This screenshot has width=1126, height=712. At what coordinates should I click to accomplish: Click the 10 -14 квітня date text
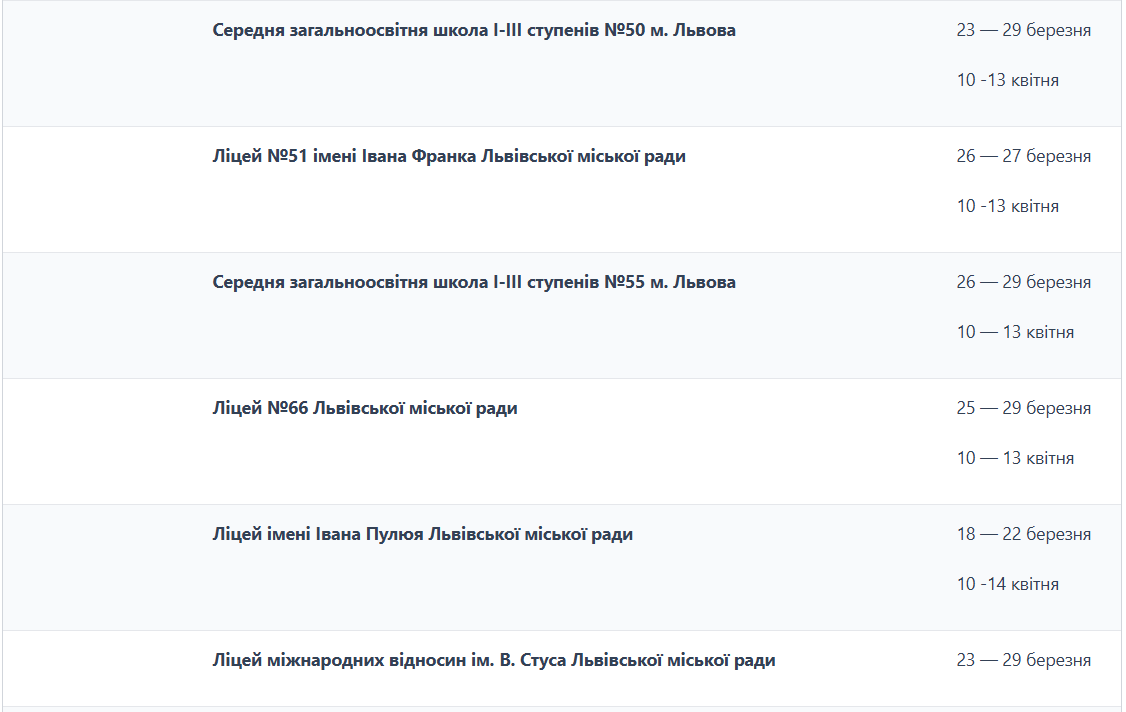1007,584
